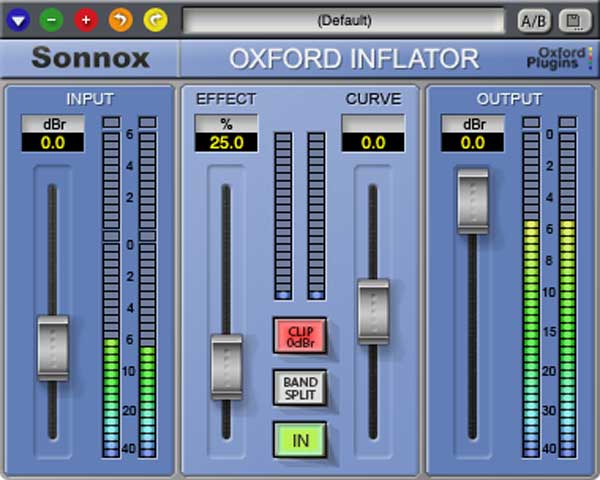This screenshot has width=600, height=480.
Task: Click the right Effect meter in center panel
Action: point(316,216)
